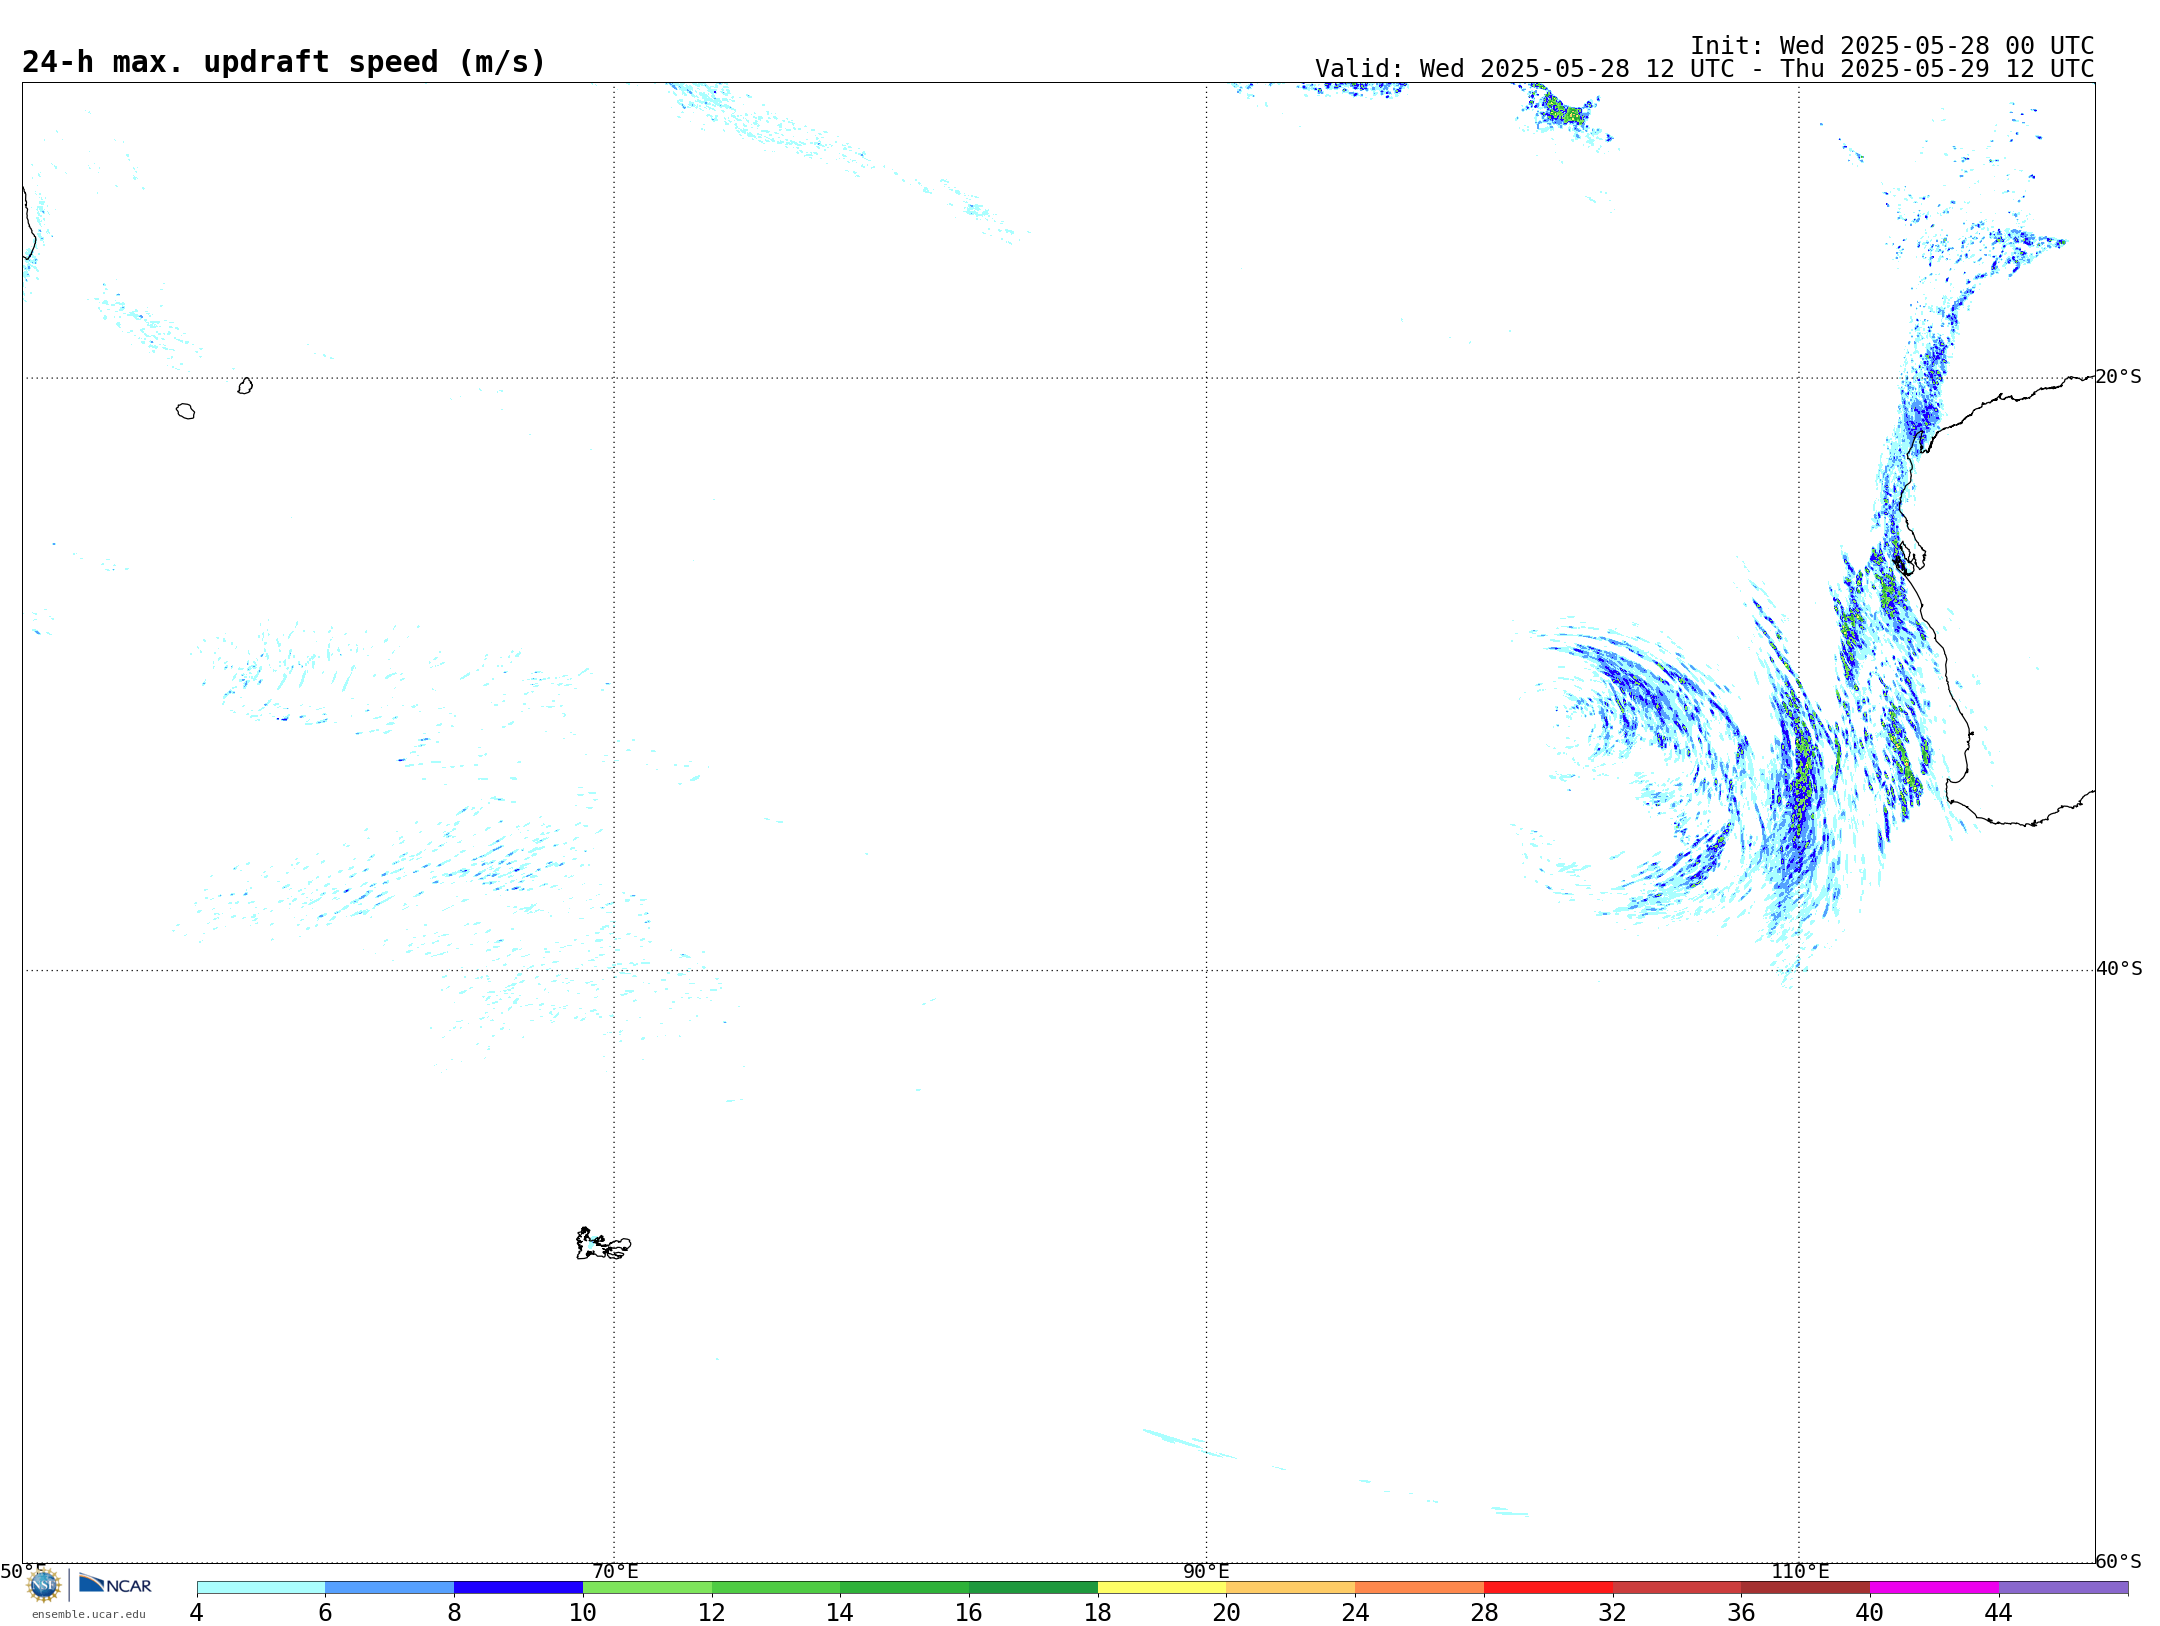This screenshot has height=1626, width=2160.
Task: Click the colorbar tick label '14'
Action: [840, 1613]
